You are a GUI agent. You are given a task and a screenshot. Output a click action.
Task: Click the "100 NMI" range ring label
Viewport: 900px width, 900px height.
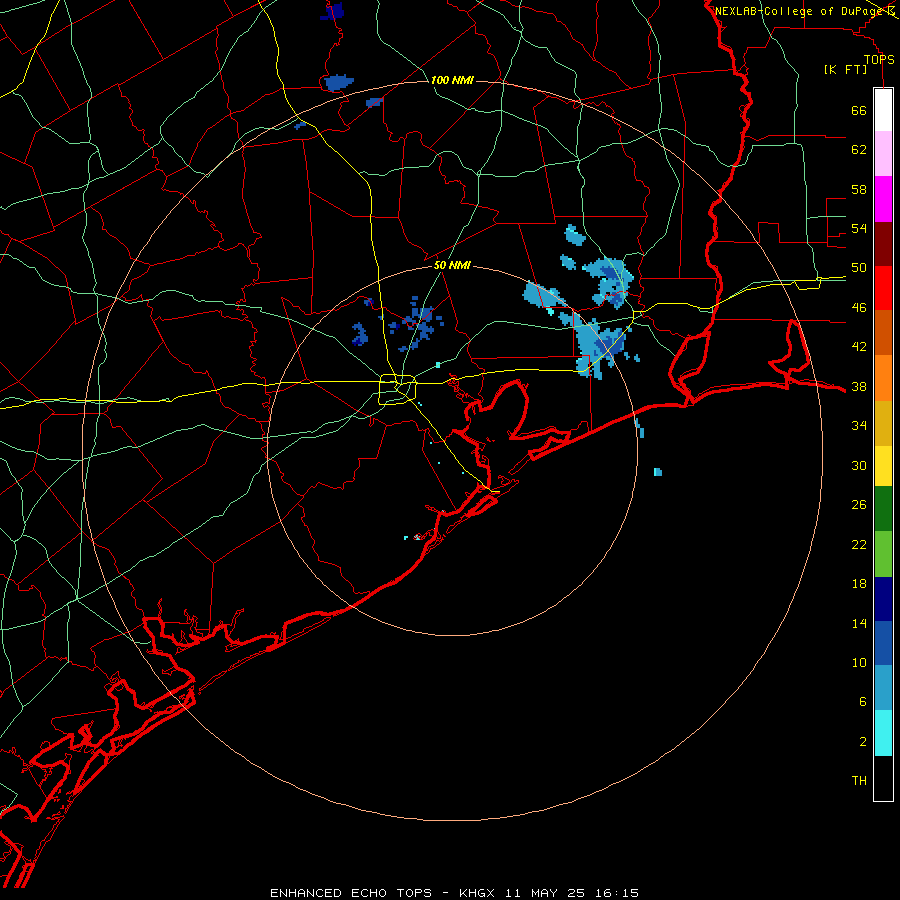(452, 80)
